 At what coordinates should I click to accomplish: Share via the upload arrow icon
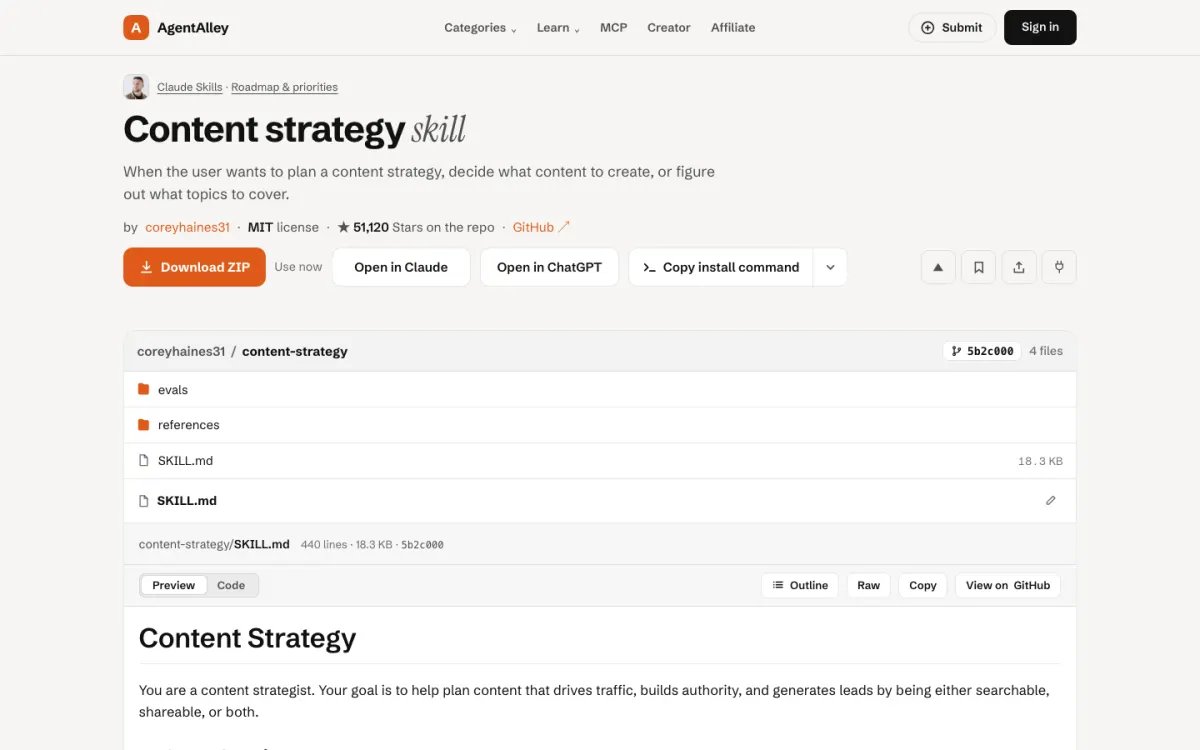click(1019, 267)
